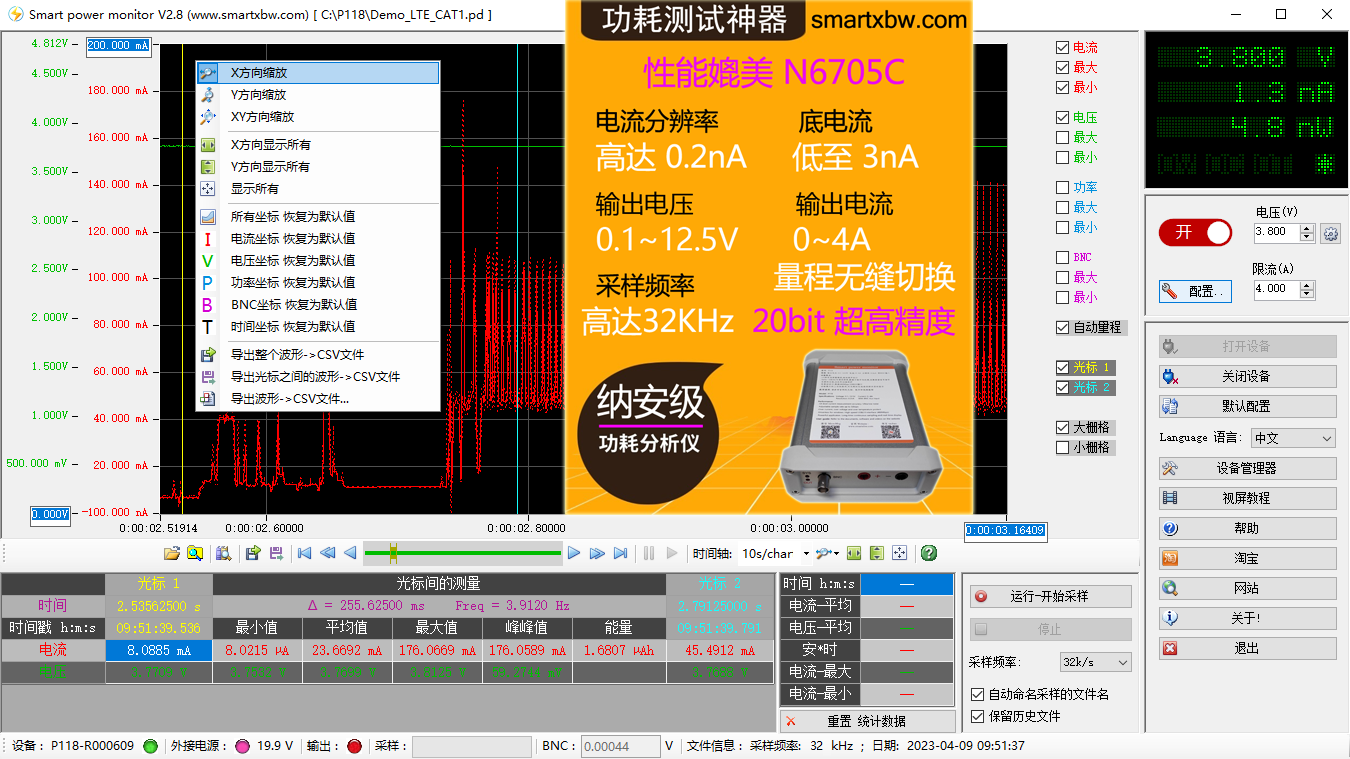1350x759 pixels.
Task: Select 时间坐标 恢复为默认值
Action: (x=317, y=327)
